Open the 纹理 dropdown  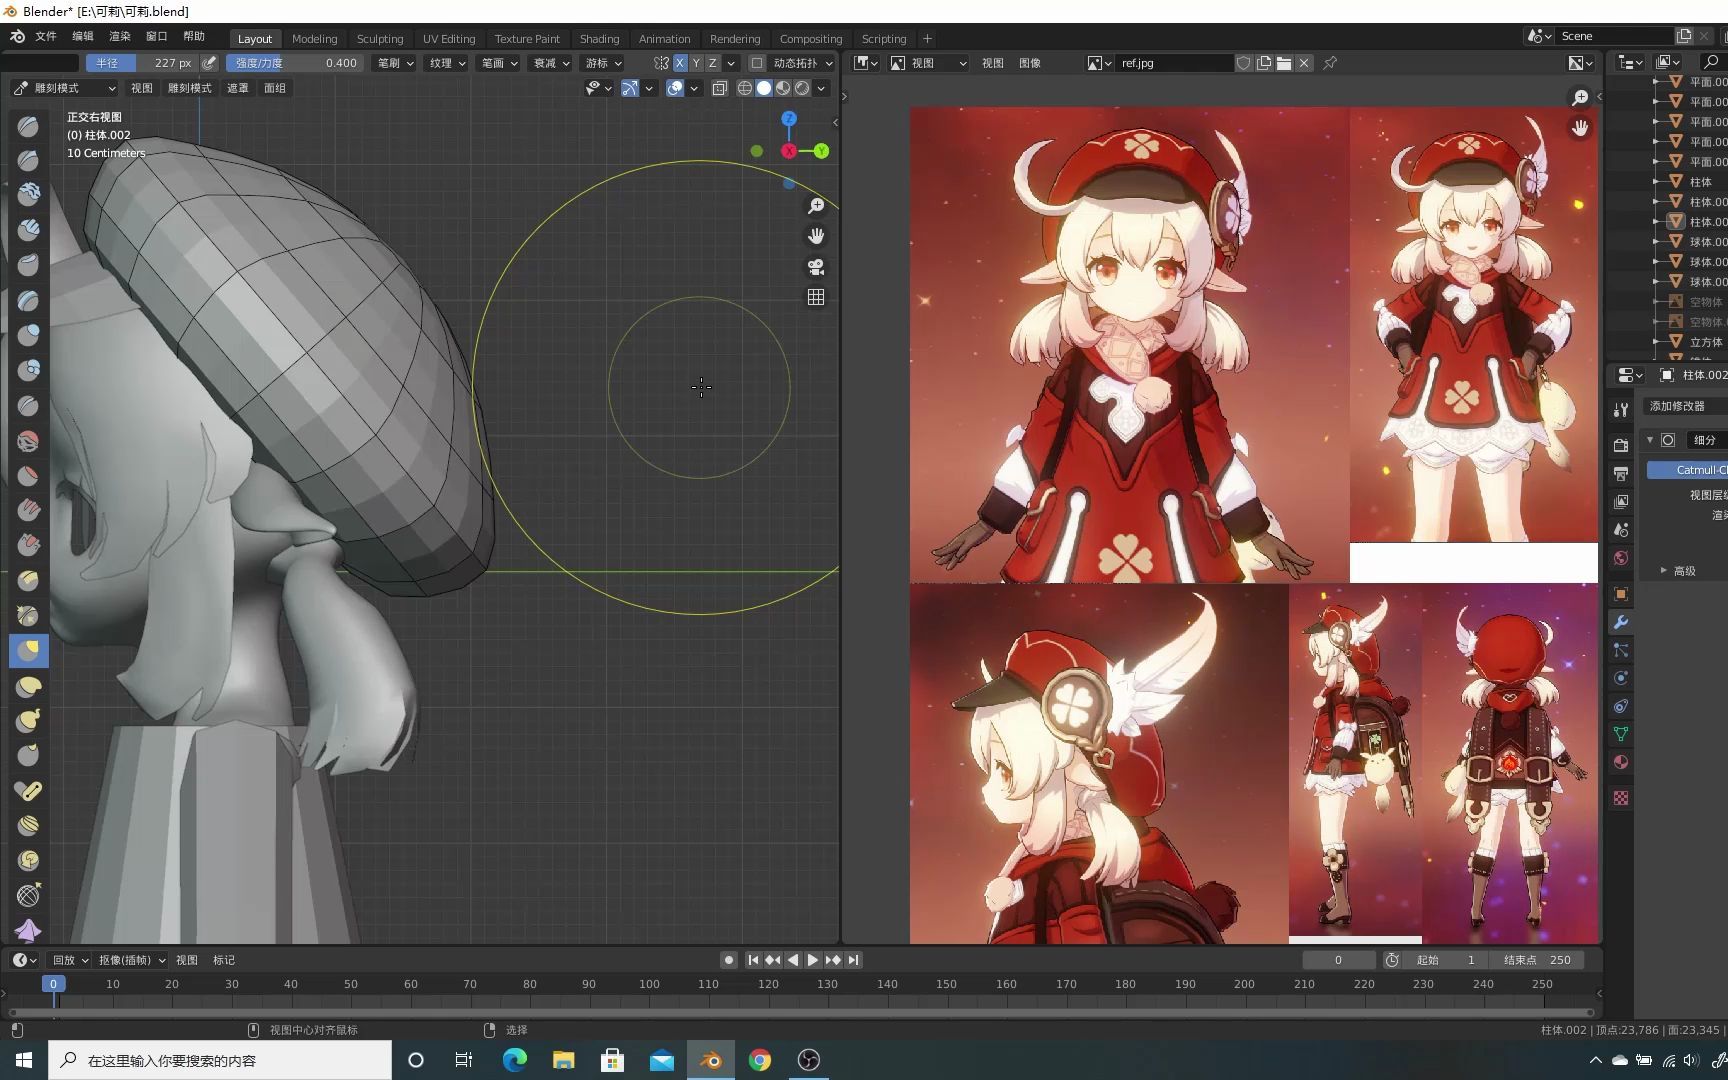tap(447, 63)
